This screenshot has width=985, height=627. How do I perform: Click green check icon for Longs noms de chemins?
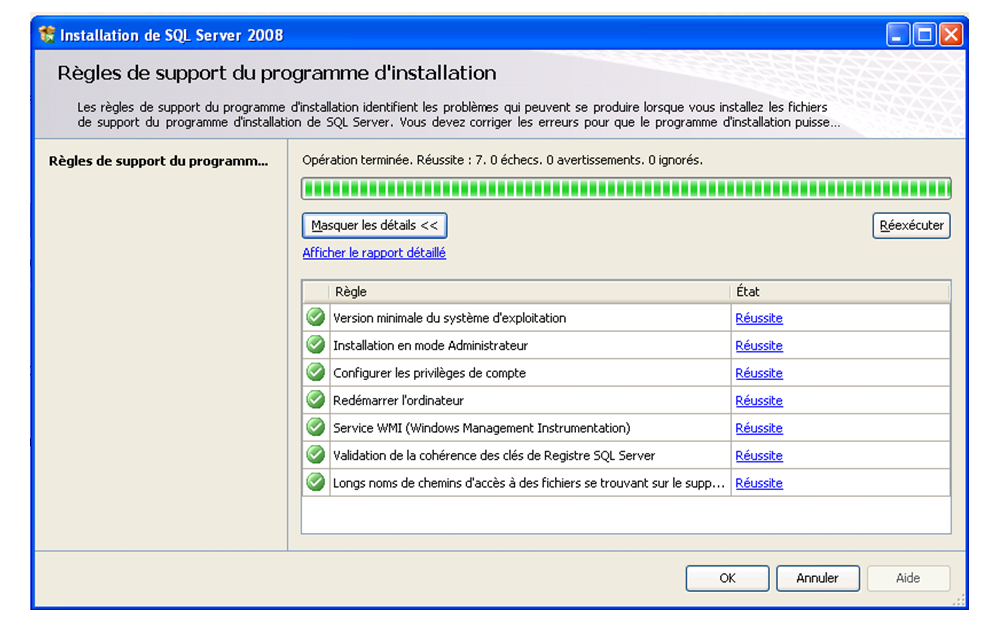(x=315, y=483)
